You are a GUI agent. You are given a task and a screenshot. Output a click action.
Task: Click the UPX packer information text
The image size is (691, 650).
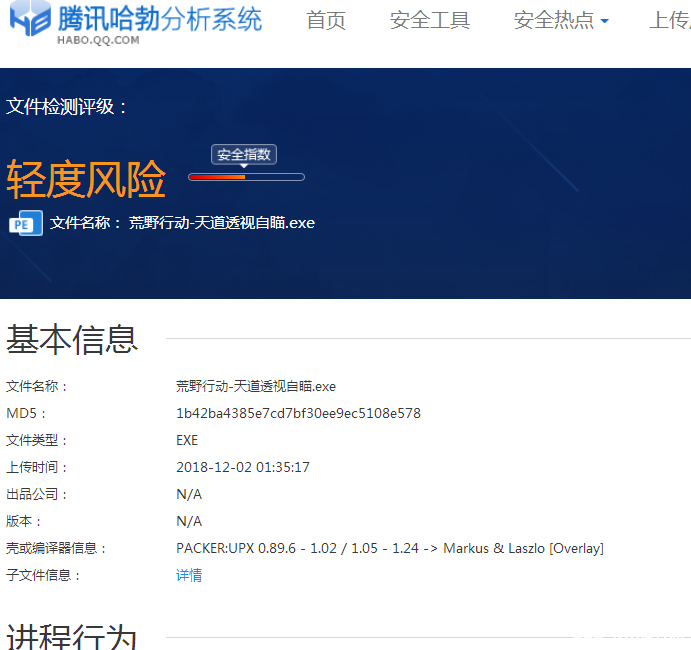pos(390,548)
